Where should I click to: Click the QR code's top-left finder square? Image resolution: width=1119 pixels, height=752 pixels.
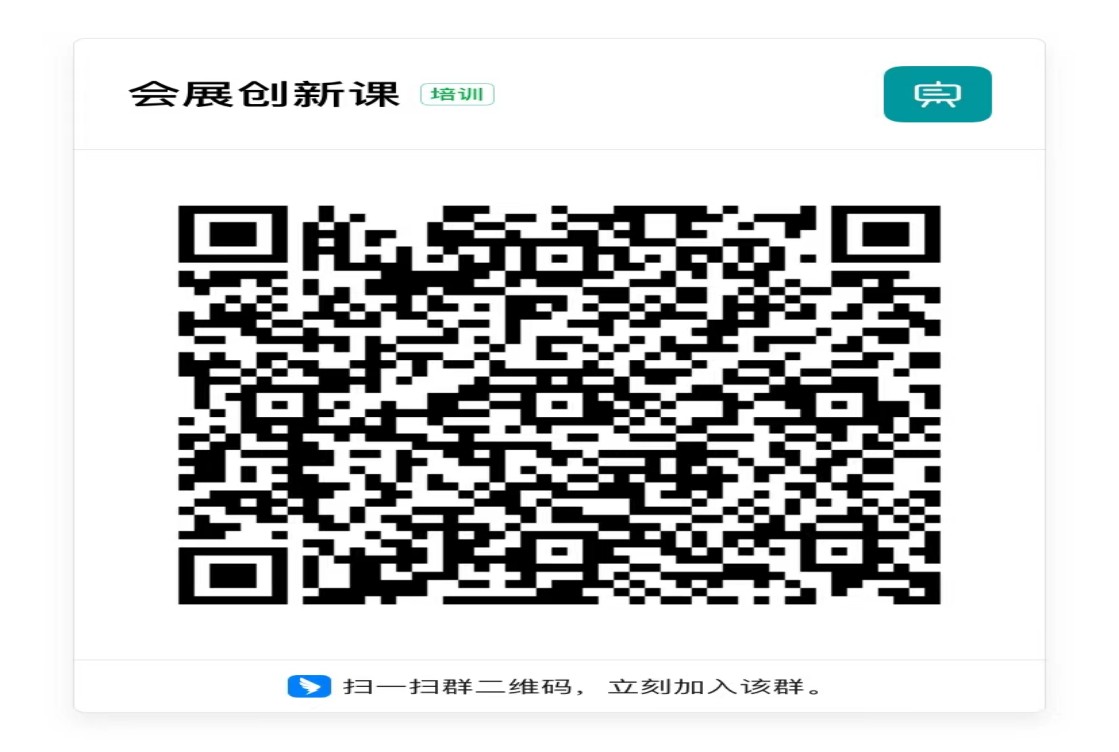click(x=233, y=234)
